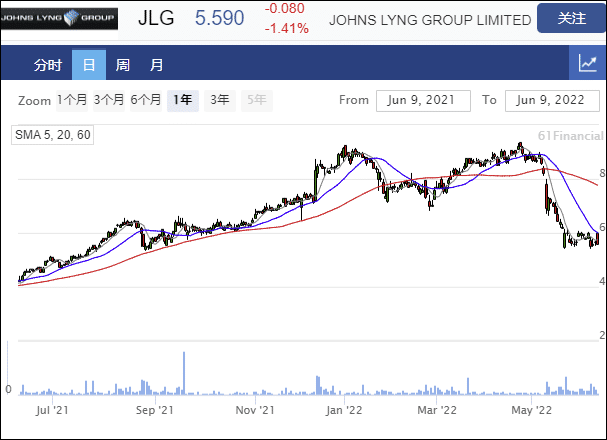Click the May '22 axis label

pos(532,410)
